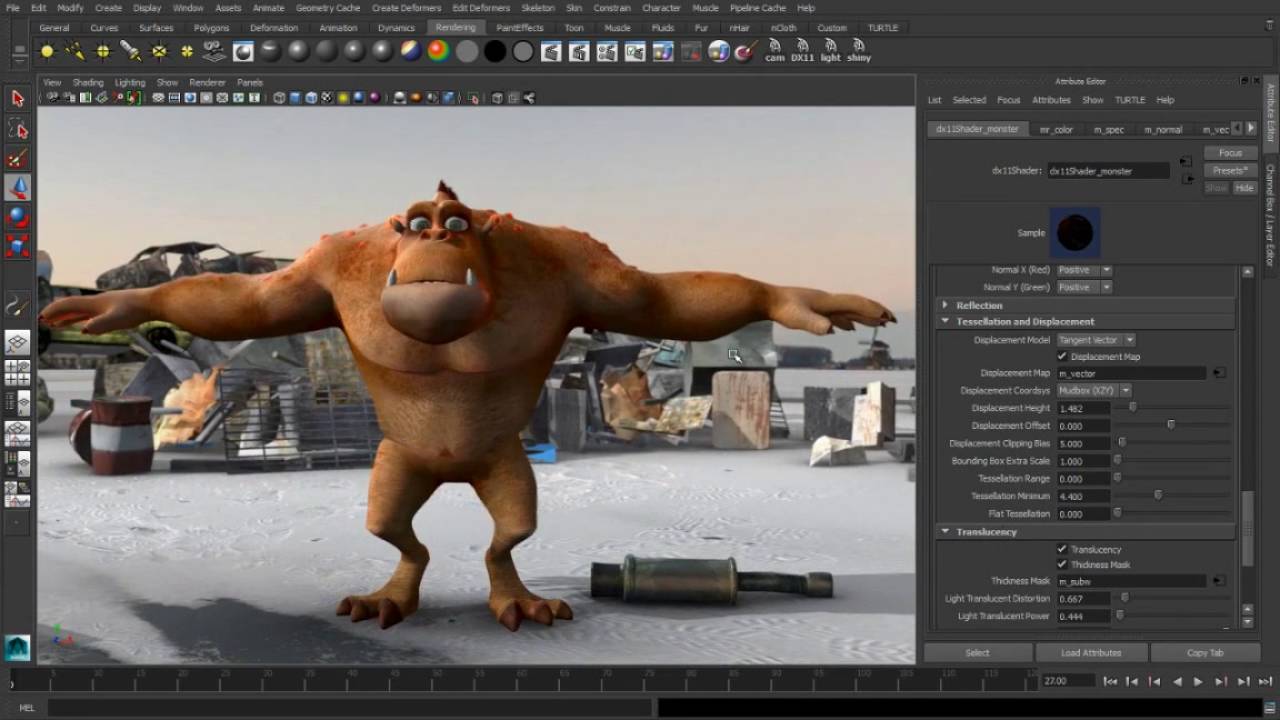Viewport: 1280px width, 720px height.
Task: Click the input connection icon beside dx11Shader name
Action: 1186,161
